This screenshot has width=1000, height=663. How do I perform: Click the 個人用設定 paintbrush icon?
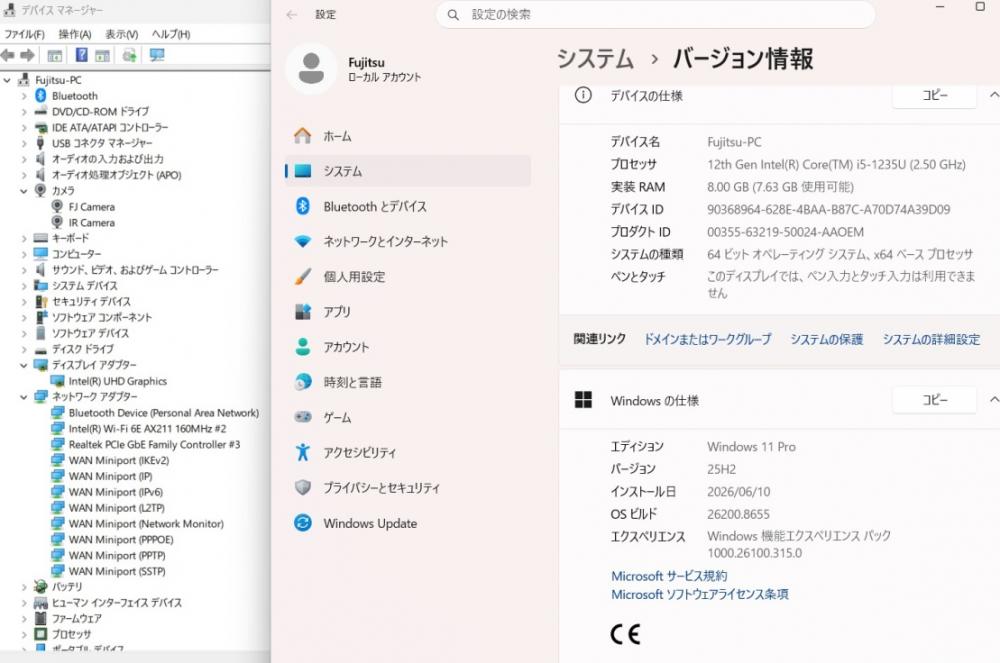(x=302, y=277)
